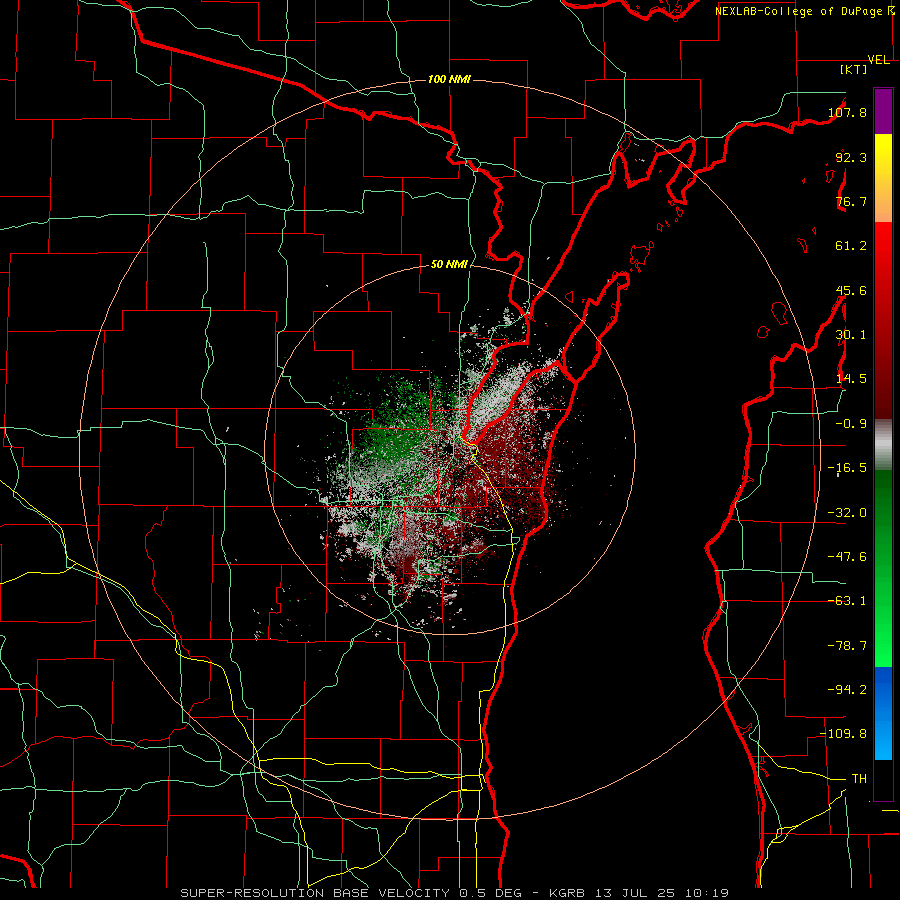Click the 100 NMI range ring label
Viewport: 900px width, 900px height.
pos(449,79)
